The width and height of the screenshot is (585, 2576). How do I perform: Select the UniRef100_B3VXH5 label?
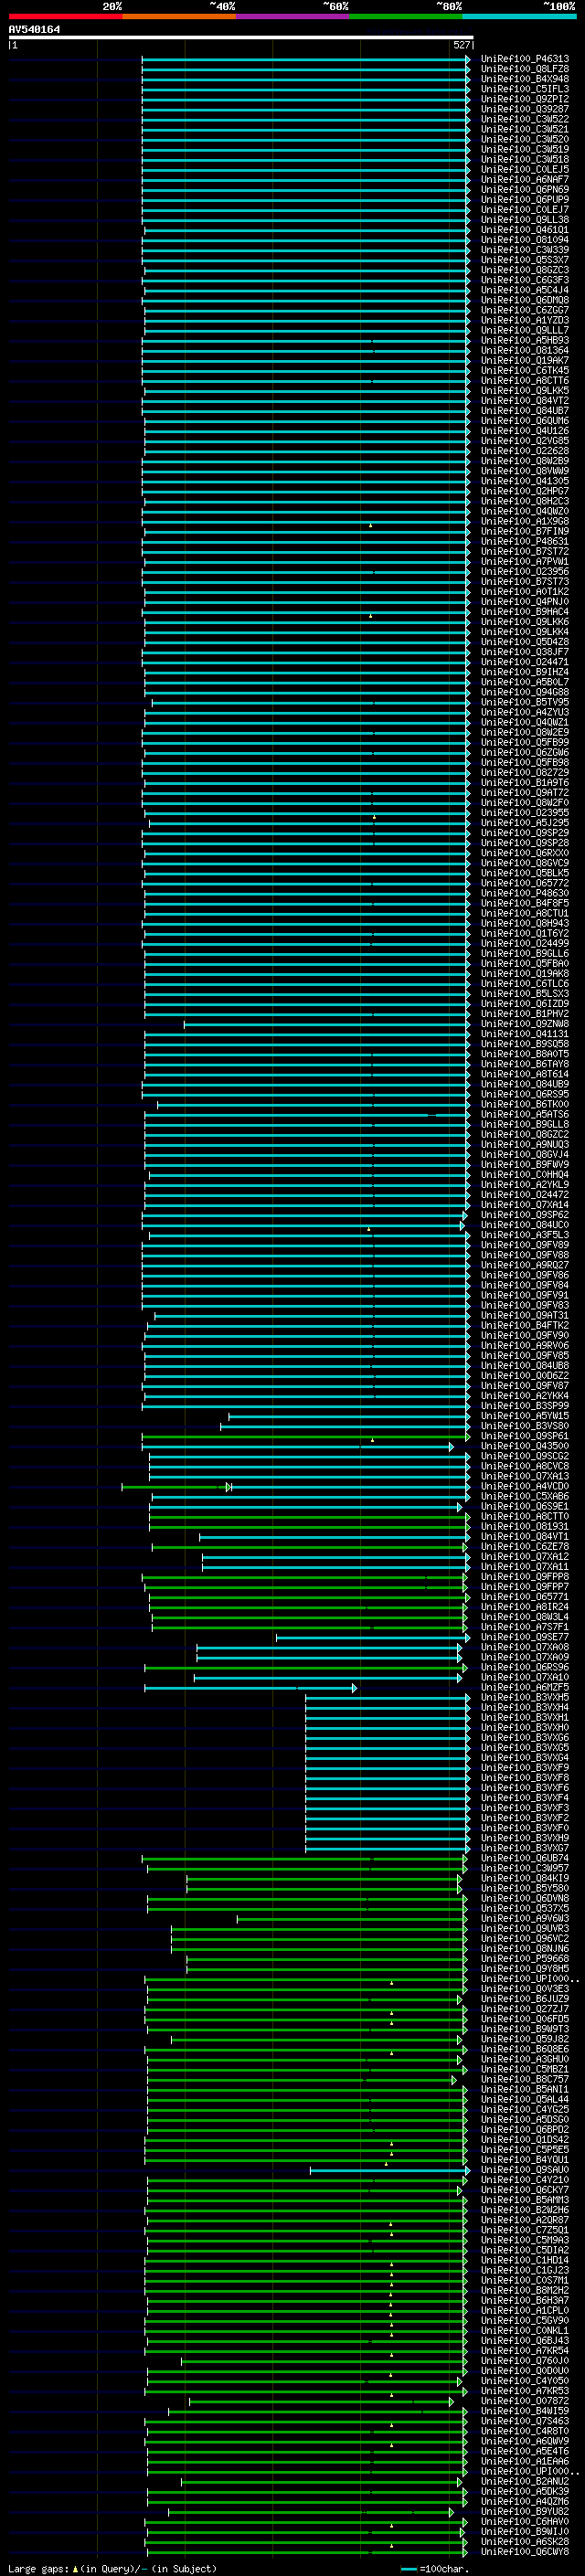coord(524,1698)
